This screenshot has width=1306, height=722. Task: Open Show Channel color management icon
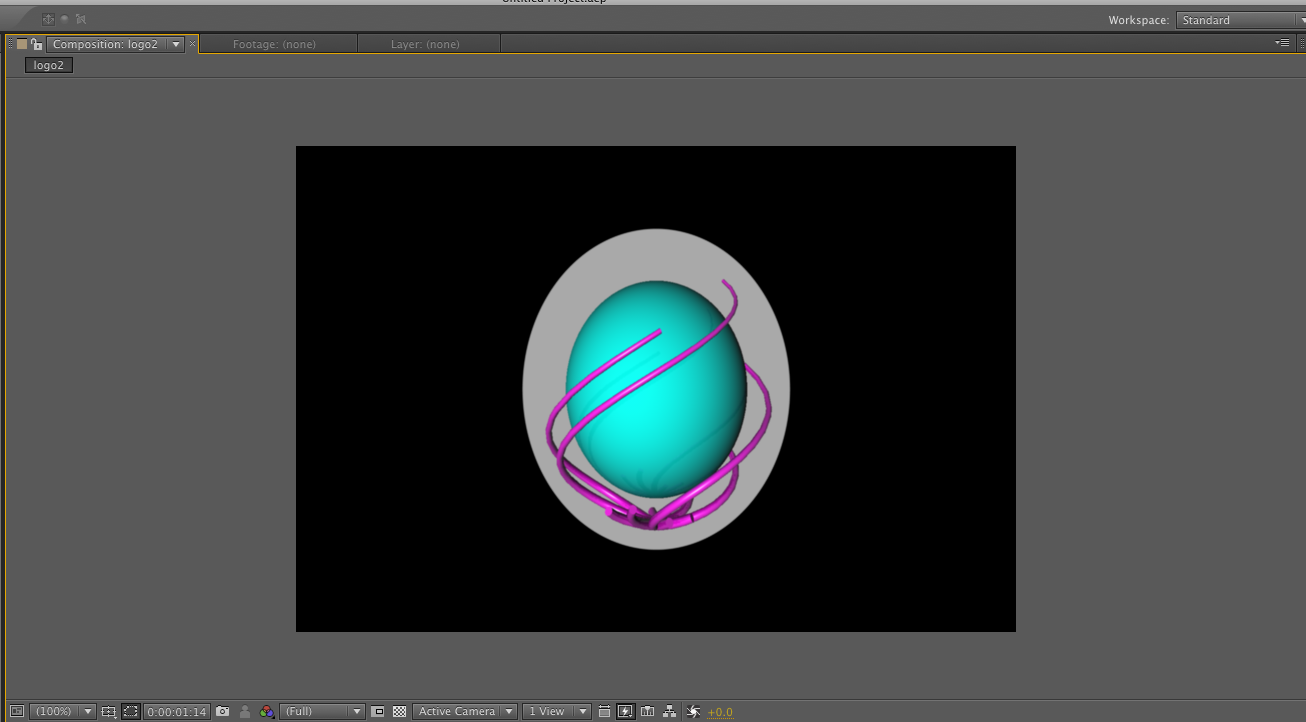click(x=267, y=711)
